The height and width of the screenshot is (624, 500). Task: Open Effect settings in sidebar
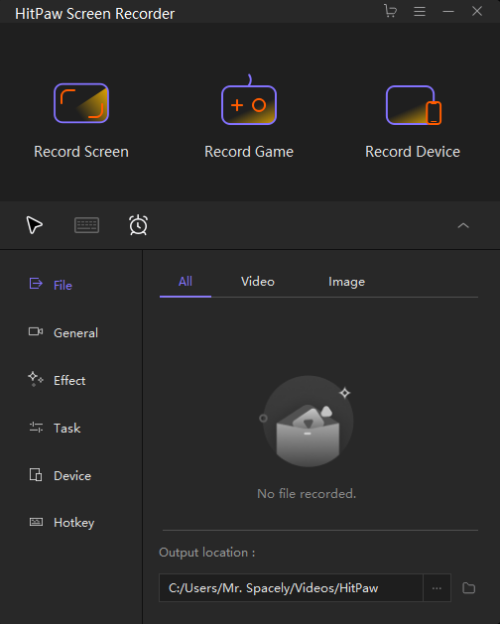point(57,380)
